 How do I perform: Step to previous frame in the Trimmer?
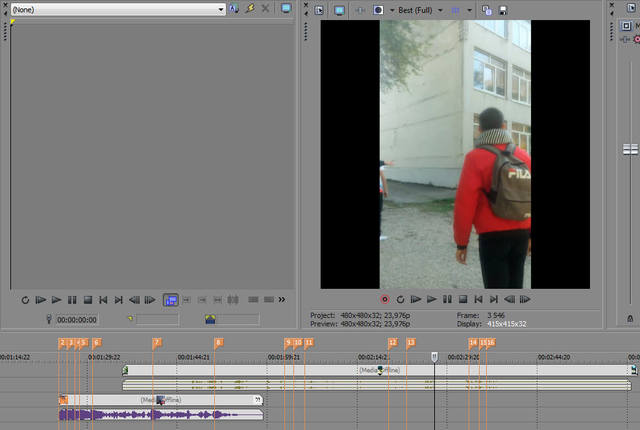(x=134, y=300)
